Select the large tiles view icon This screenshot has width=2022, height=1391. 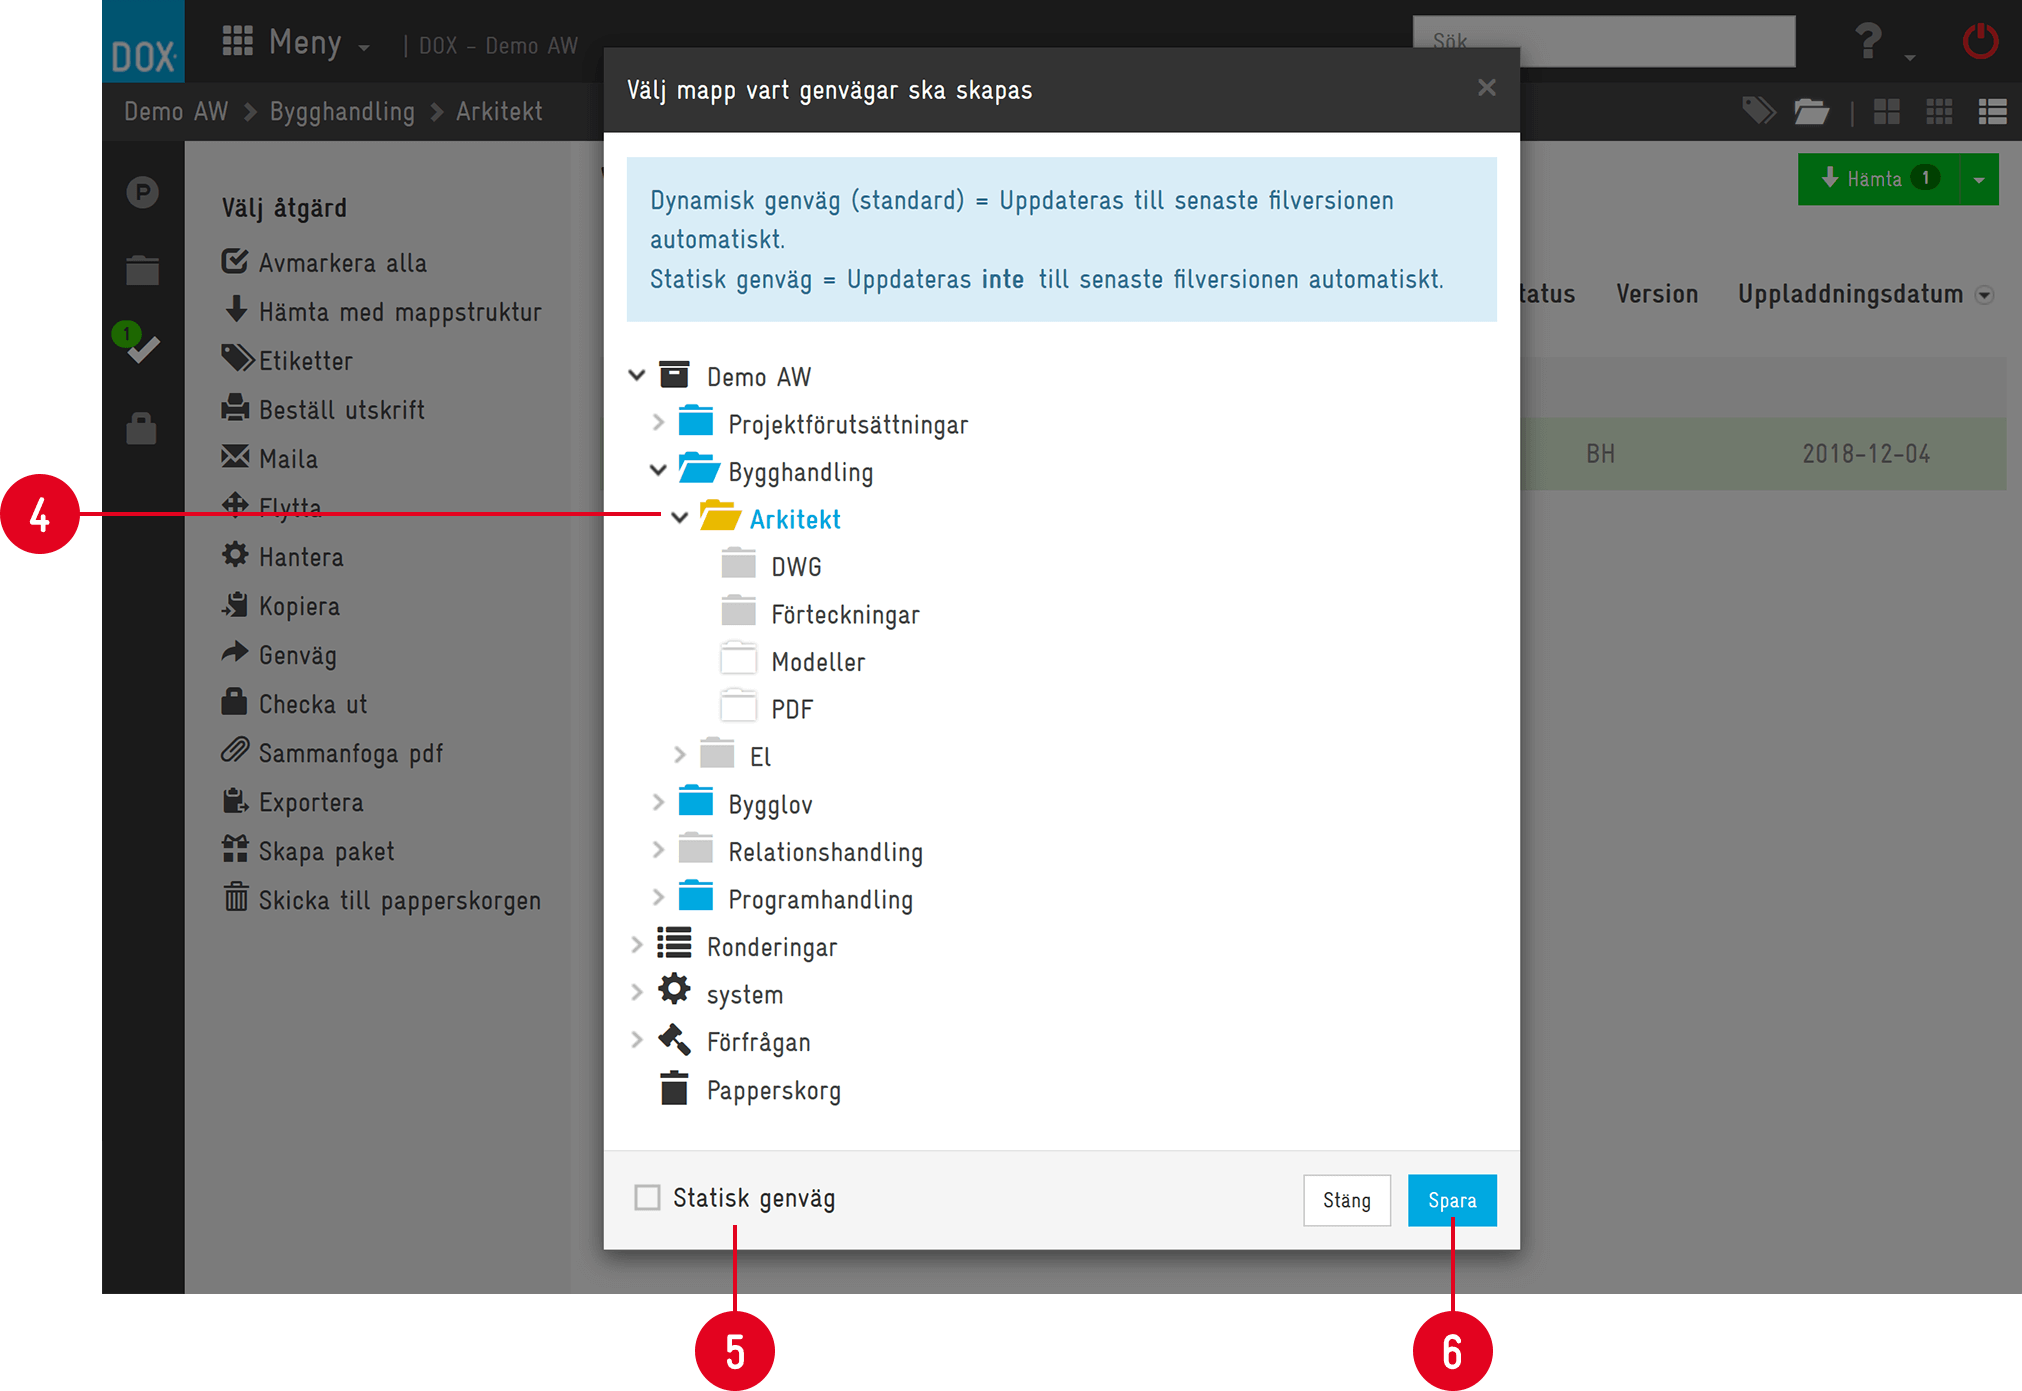tap(1886, 111)
